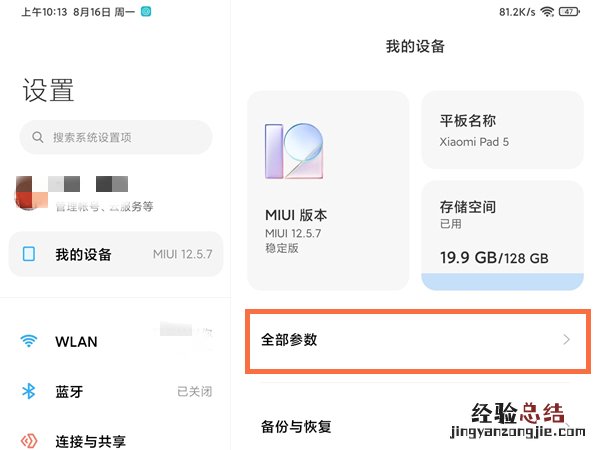Image resolution: width=600 pixels, height=450 pixels.
Task: Click the 搜索系统设置项 search field
Action: click(116, 137)
